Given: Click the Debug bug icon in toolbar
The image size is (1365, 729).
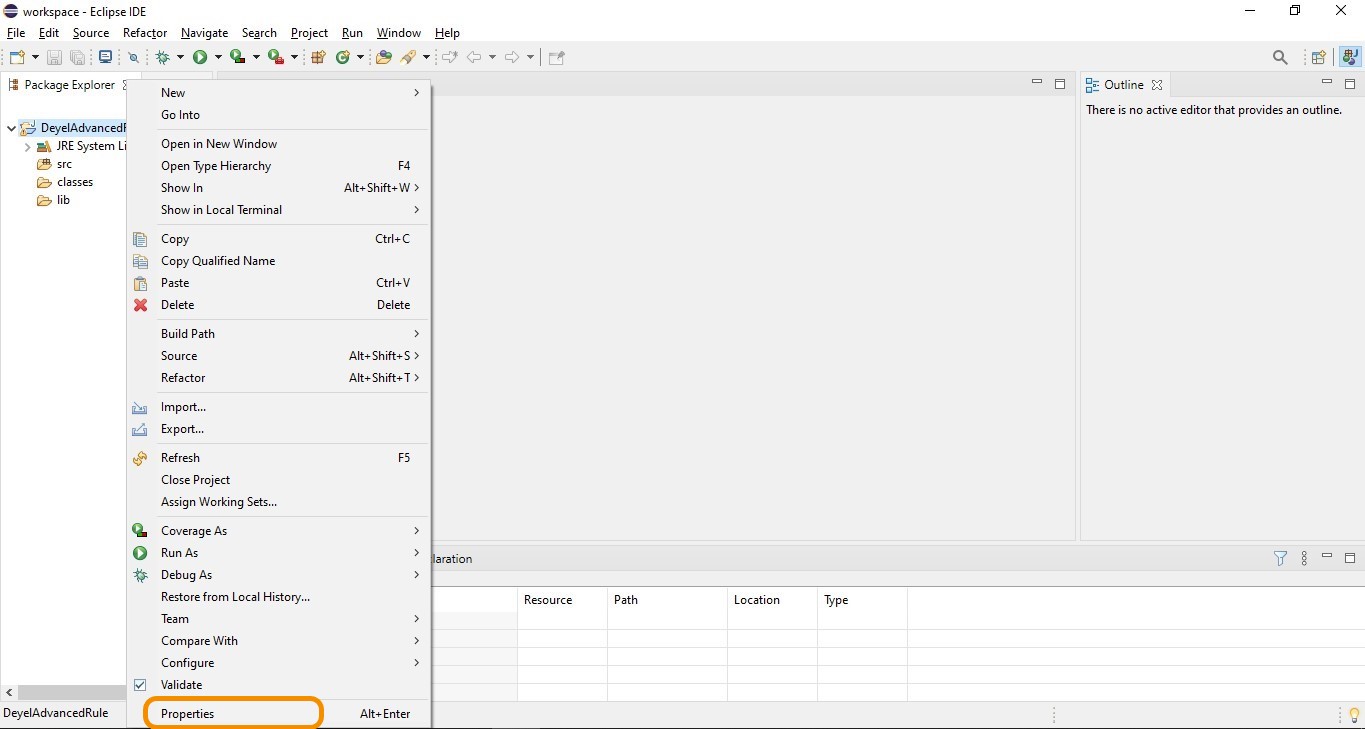Looking at the screenshot, I should 162,57.
